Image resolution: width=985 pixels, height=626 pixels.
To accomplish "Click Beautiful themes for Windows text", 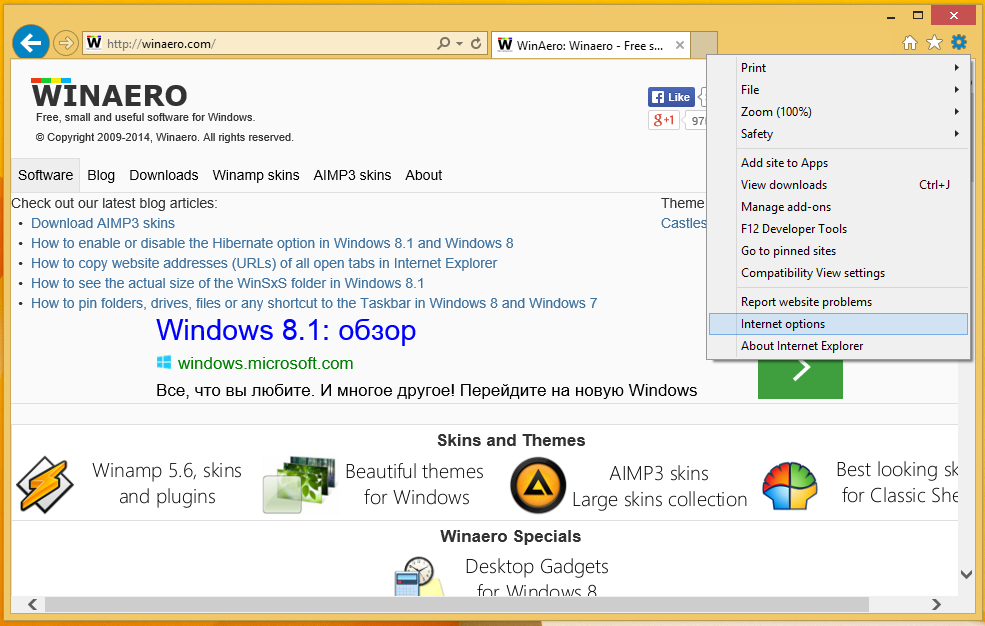I will pyautogui.click(x=415, y=484).
